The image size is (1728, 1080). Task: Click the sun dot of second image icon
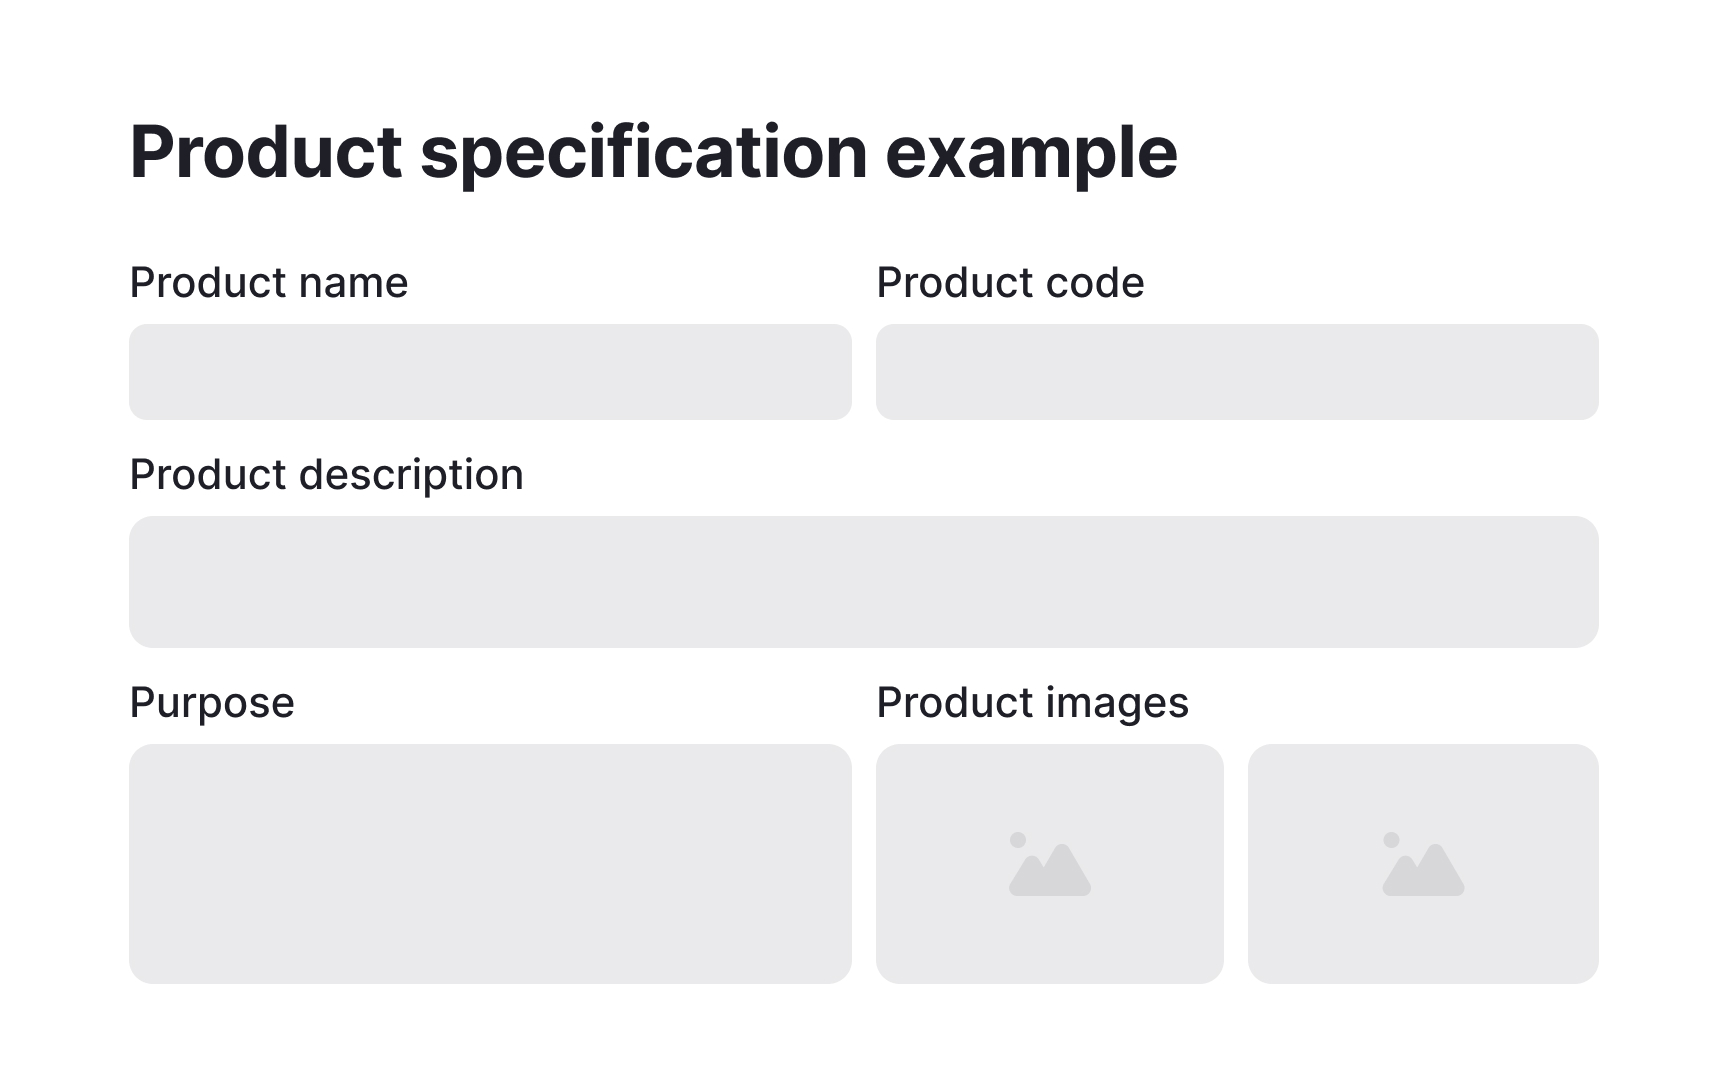pos(1391,840)
